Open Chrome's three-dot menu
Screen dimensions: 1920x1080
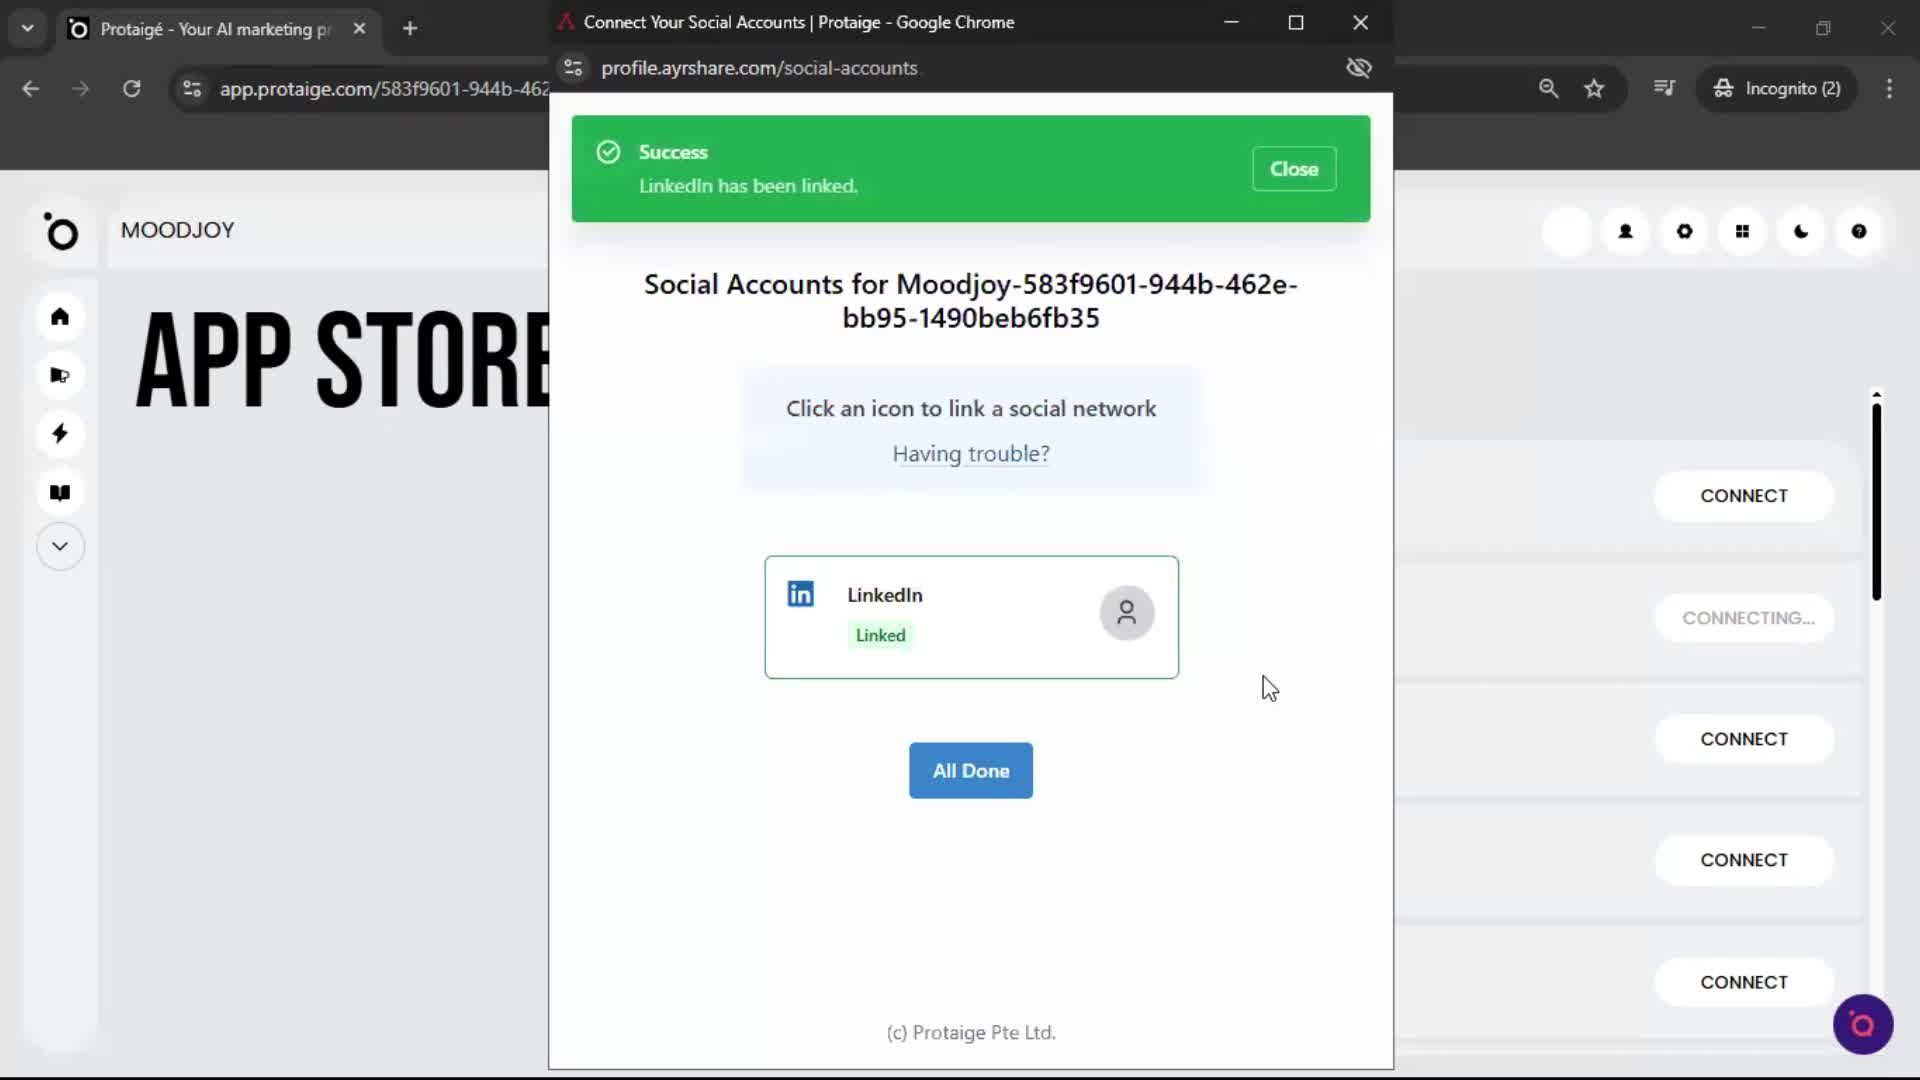(1889, 88)
